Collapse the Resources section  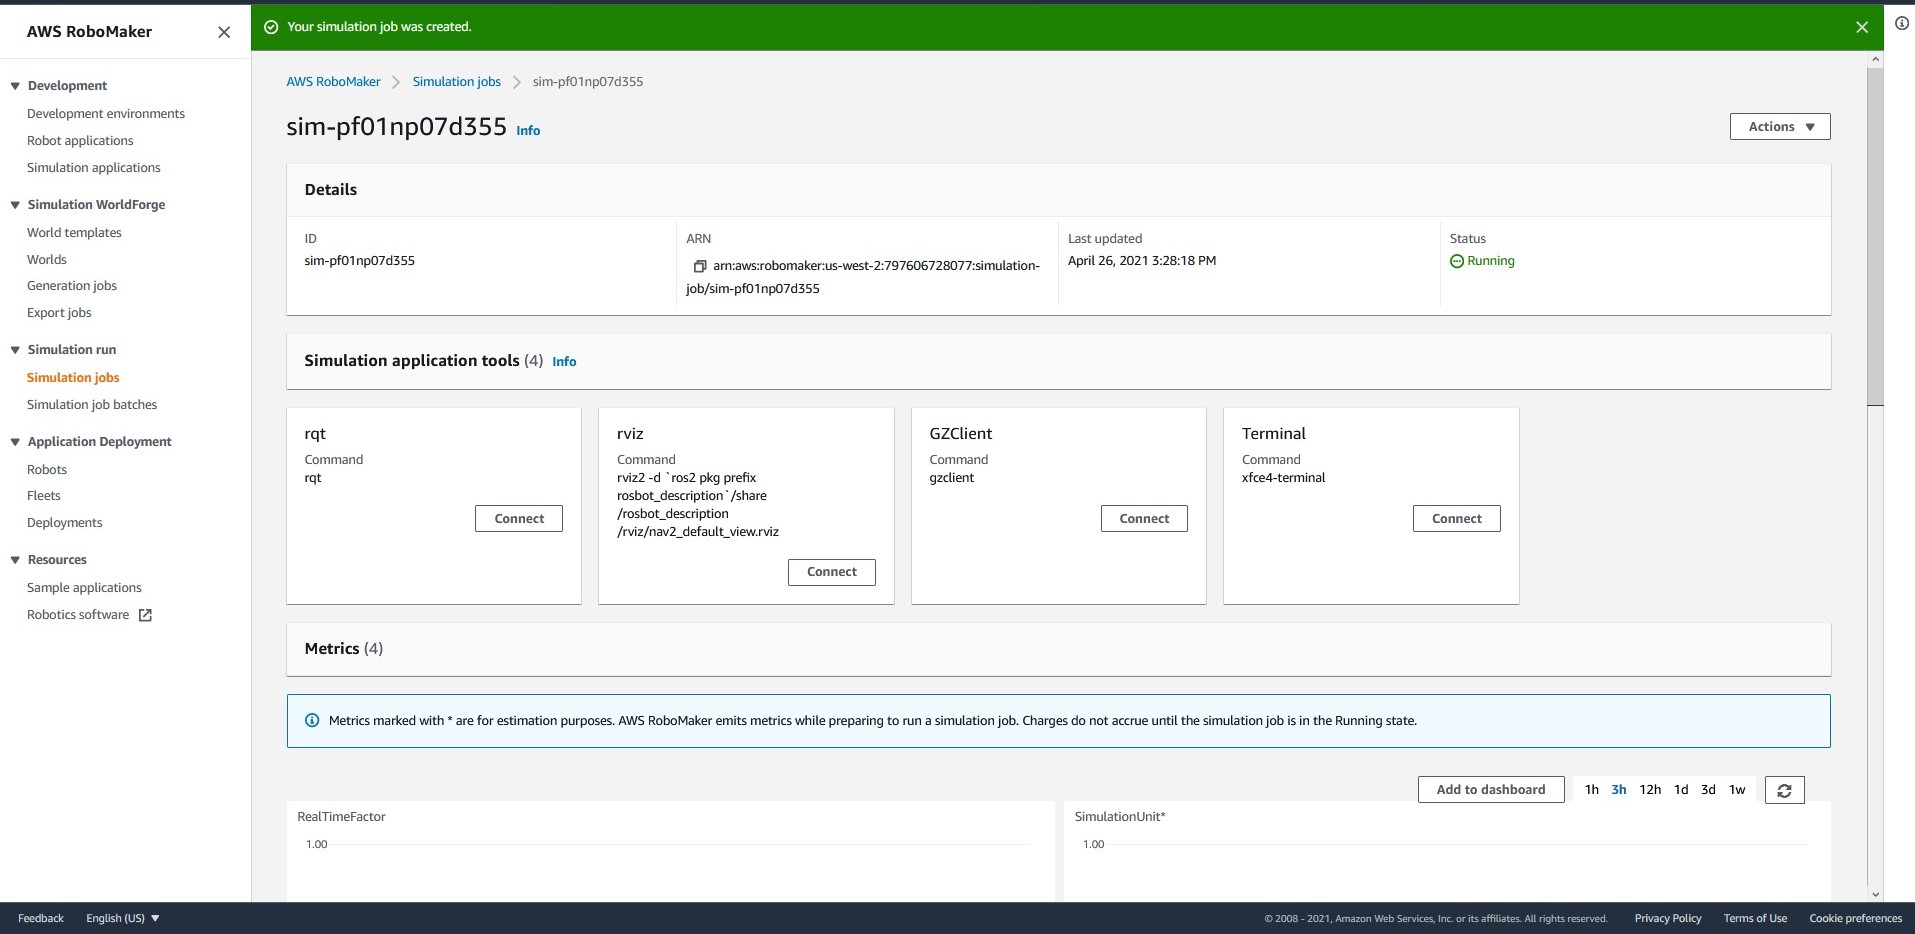pyautogui.click(x=15, y=560)
